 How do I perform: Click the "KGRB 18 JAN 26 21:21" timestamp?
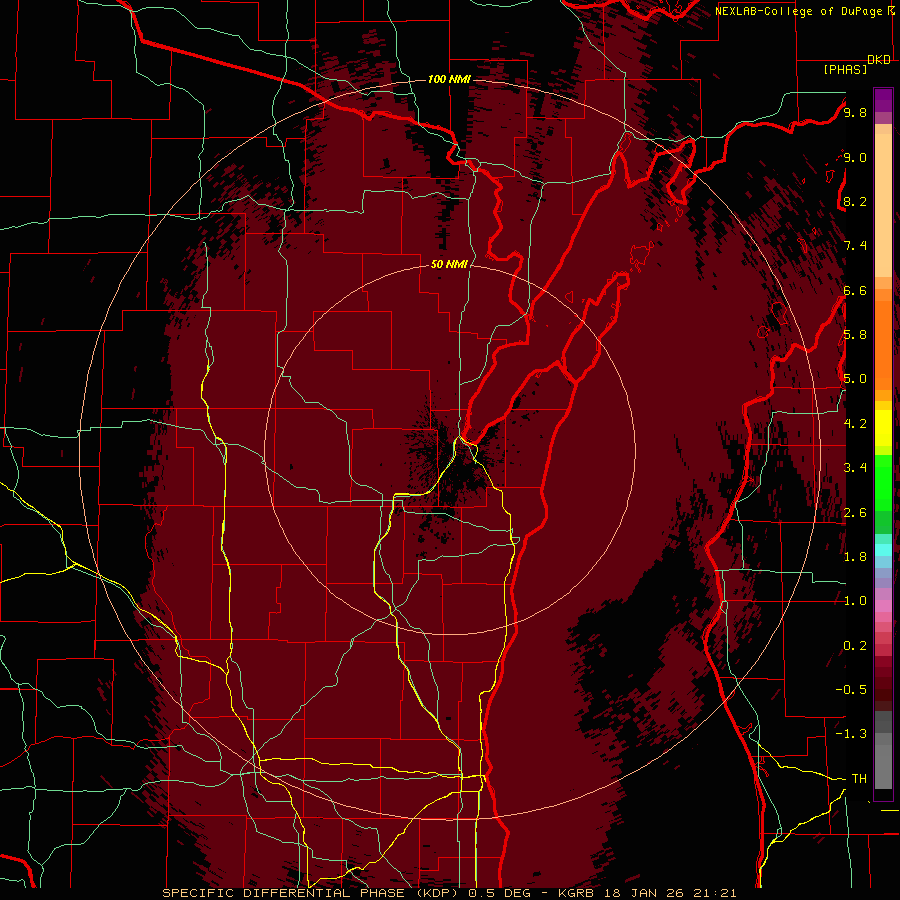647,893
